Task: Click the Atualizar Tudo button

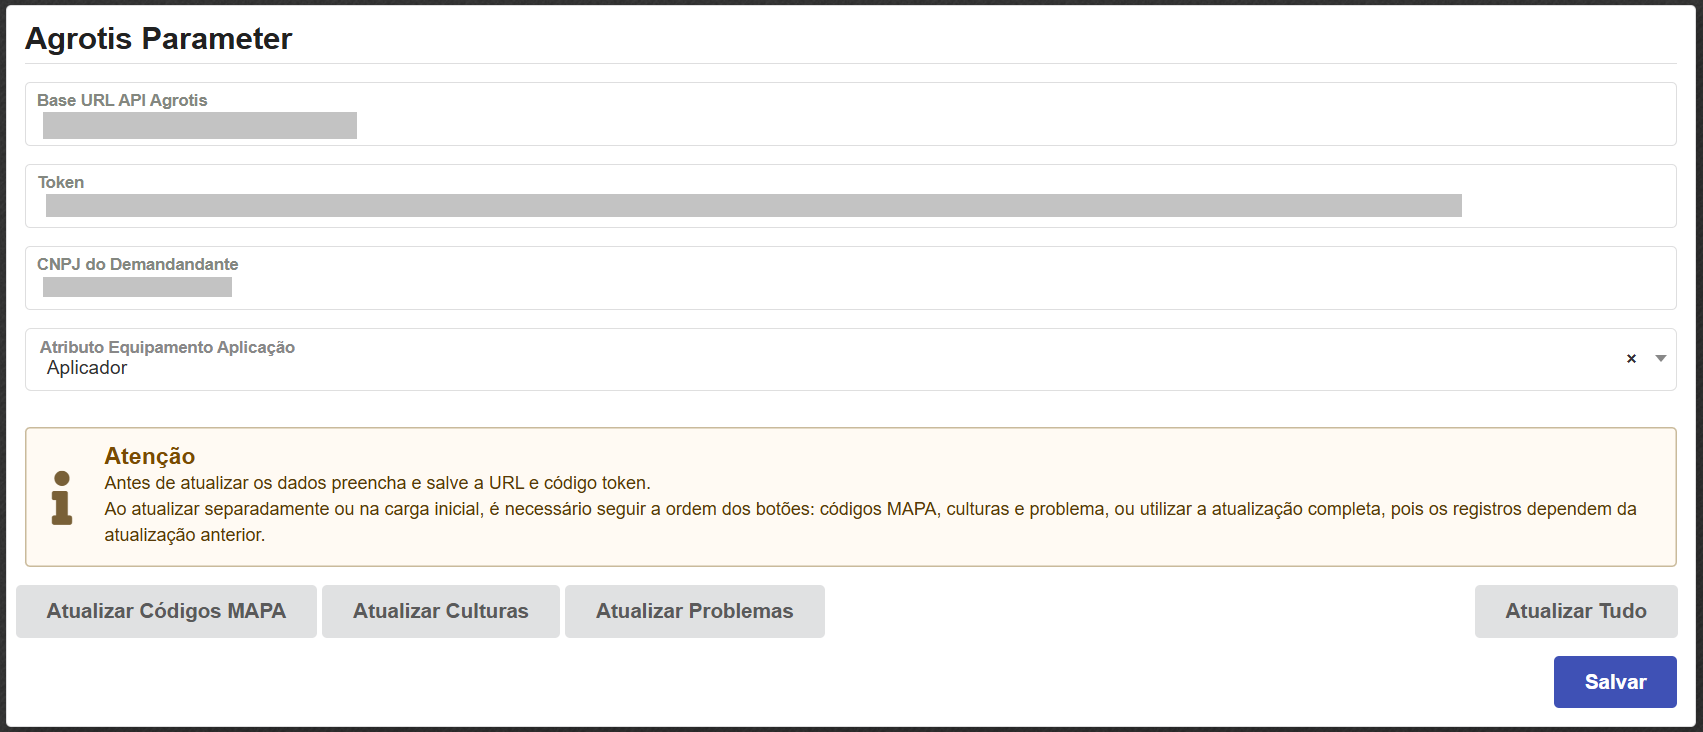Action: coord(1576,611)
